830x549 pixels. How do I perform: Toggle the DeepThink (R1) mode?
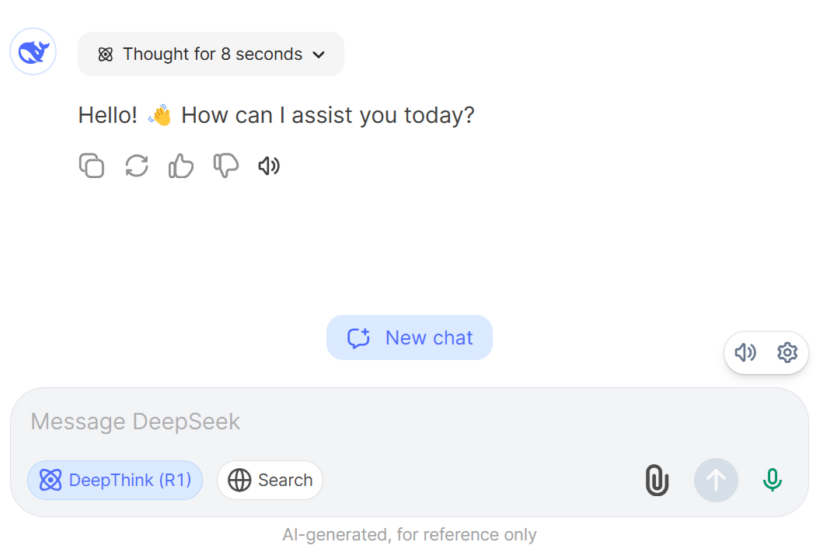[115, 480]
